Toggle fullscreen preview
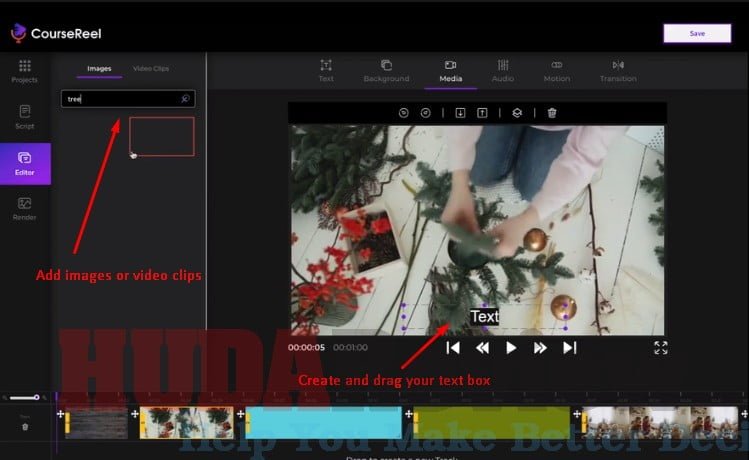The height and width of the screenshot is (460, 749). pyautogui.click(x=661, y=348)
